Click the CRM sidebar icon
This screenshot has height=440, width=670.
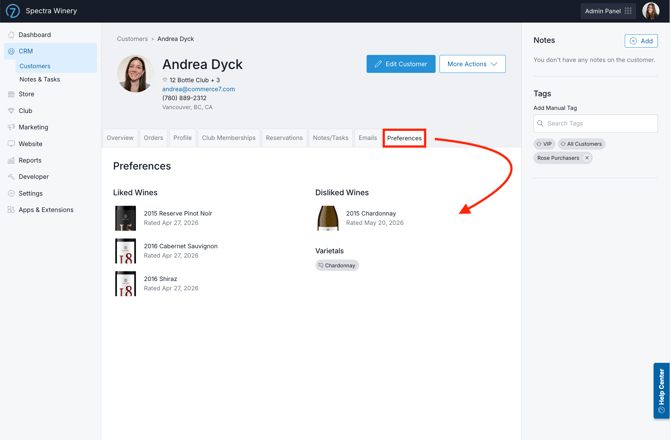coord(11,51)
